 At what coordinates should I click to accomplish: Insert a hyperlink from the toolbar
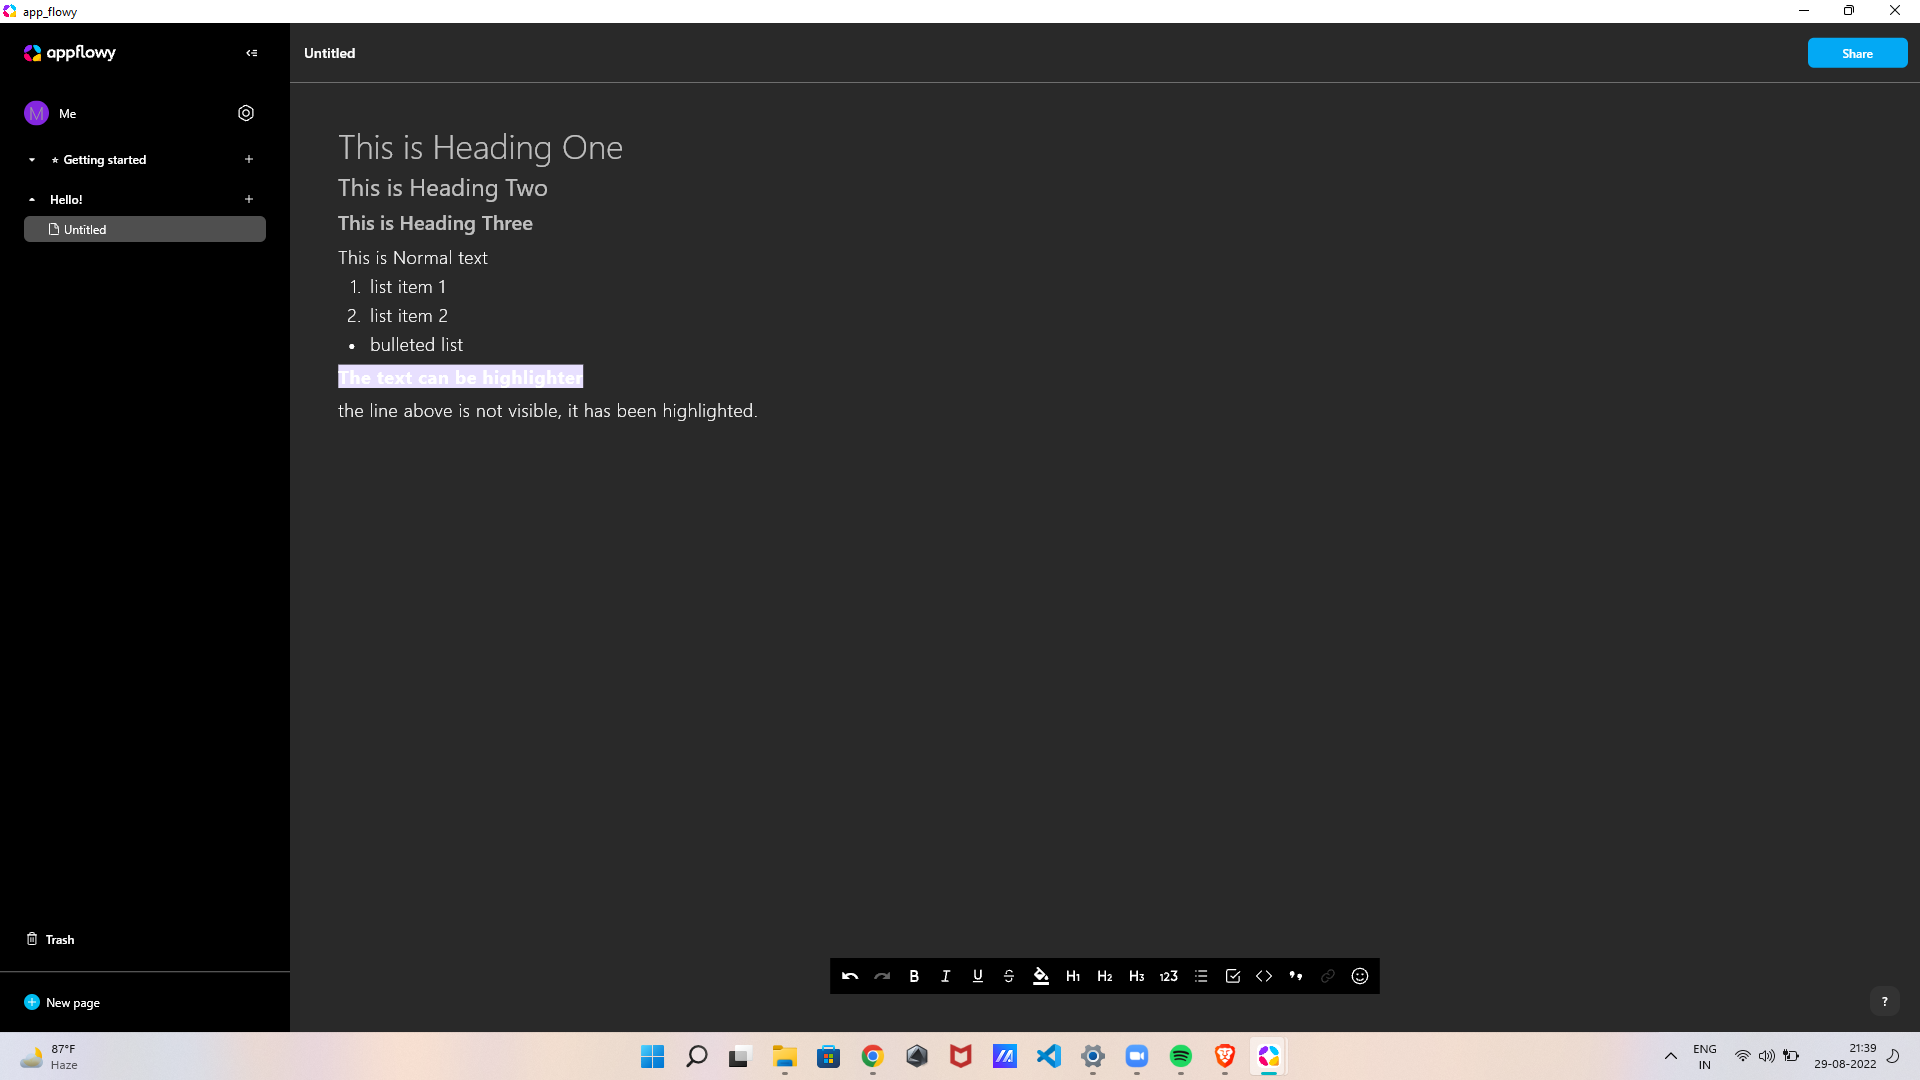pos(1327,976)
